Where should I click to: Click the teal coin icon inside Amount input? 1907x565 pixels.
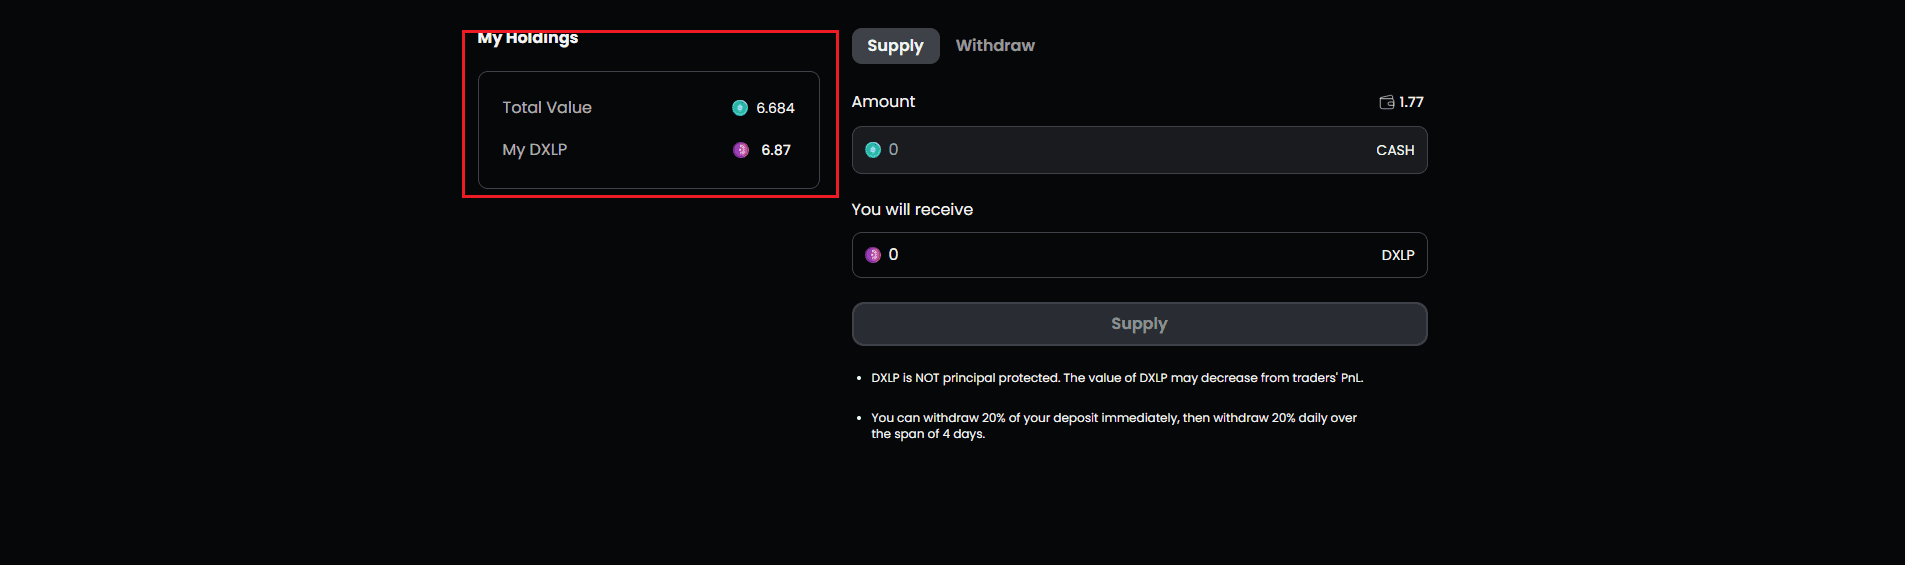873,150
